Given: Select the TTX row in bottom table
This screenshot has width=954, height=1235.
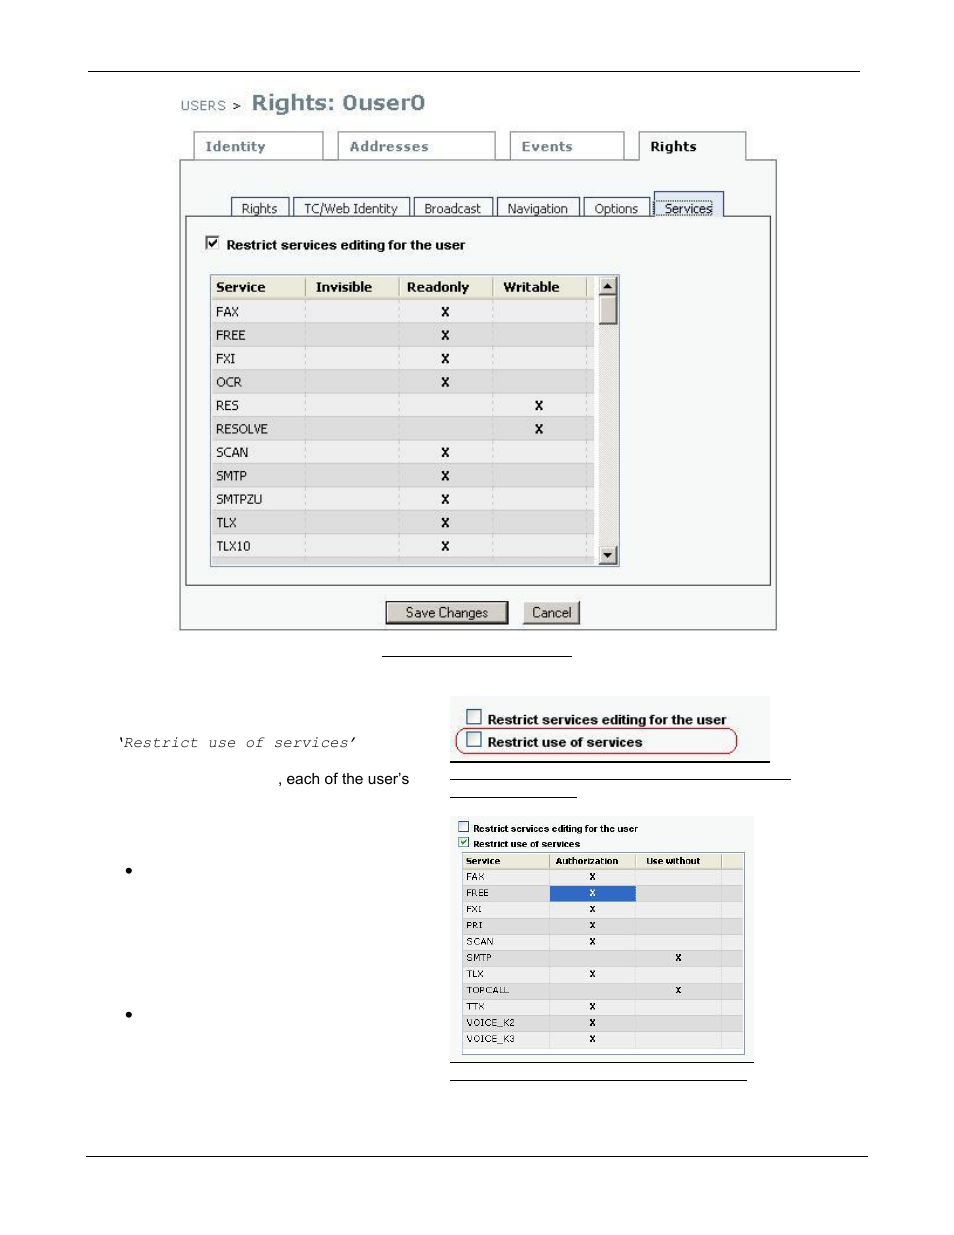Looking at the screenshot, I should point(603,1006).
